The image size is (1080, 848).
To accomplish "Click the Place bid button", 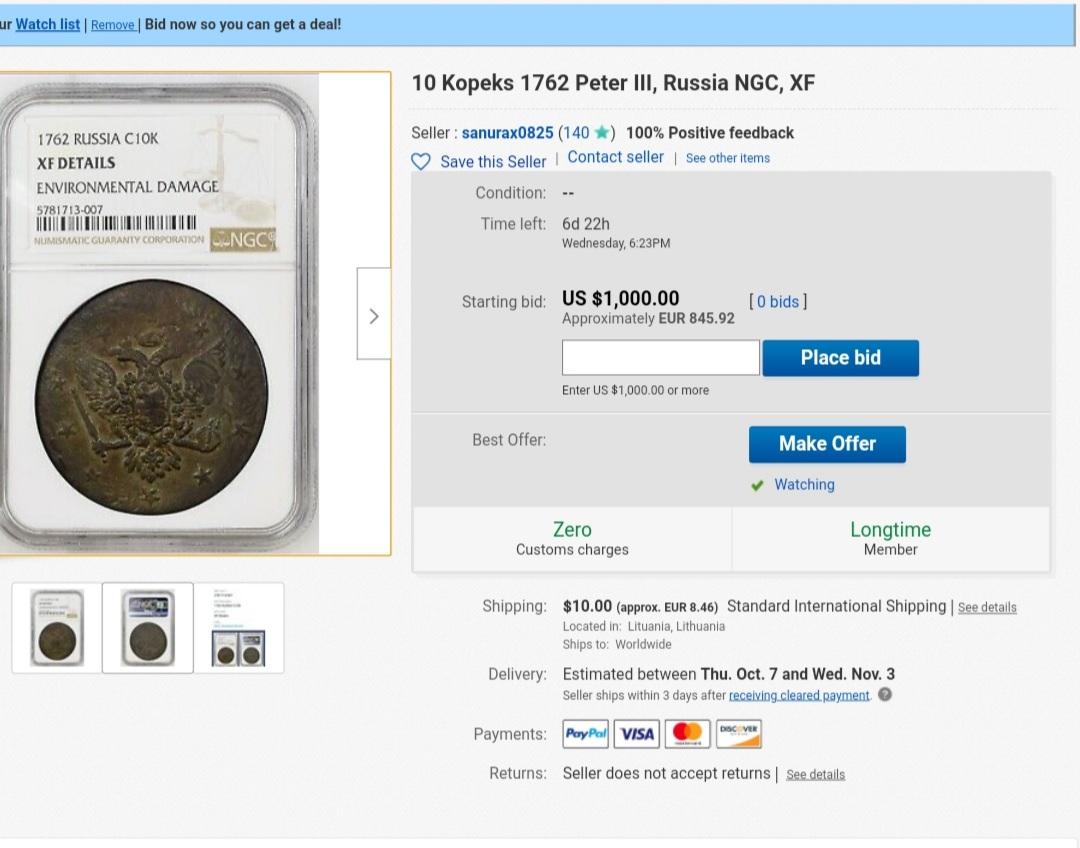I will click(x=840, y=358).
